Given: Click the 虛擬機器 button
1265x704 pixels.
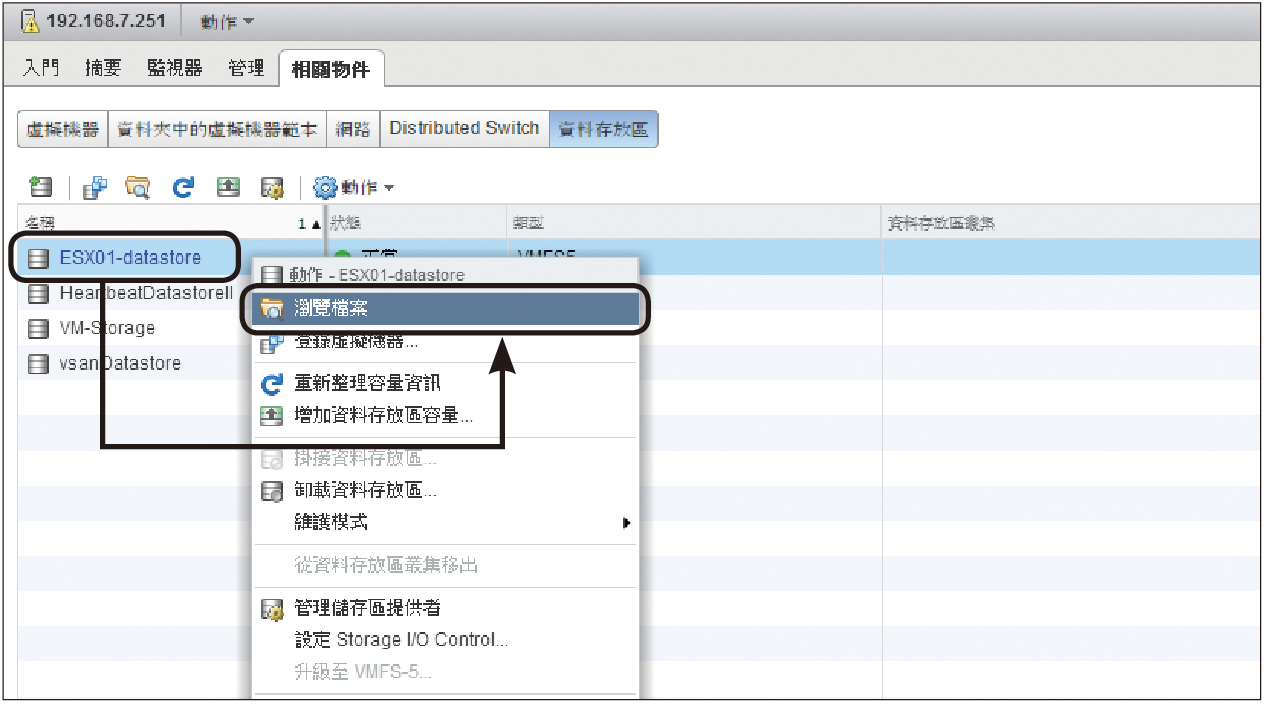Looking at the screenshot, I should (62, 129).
